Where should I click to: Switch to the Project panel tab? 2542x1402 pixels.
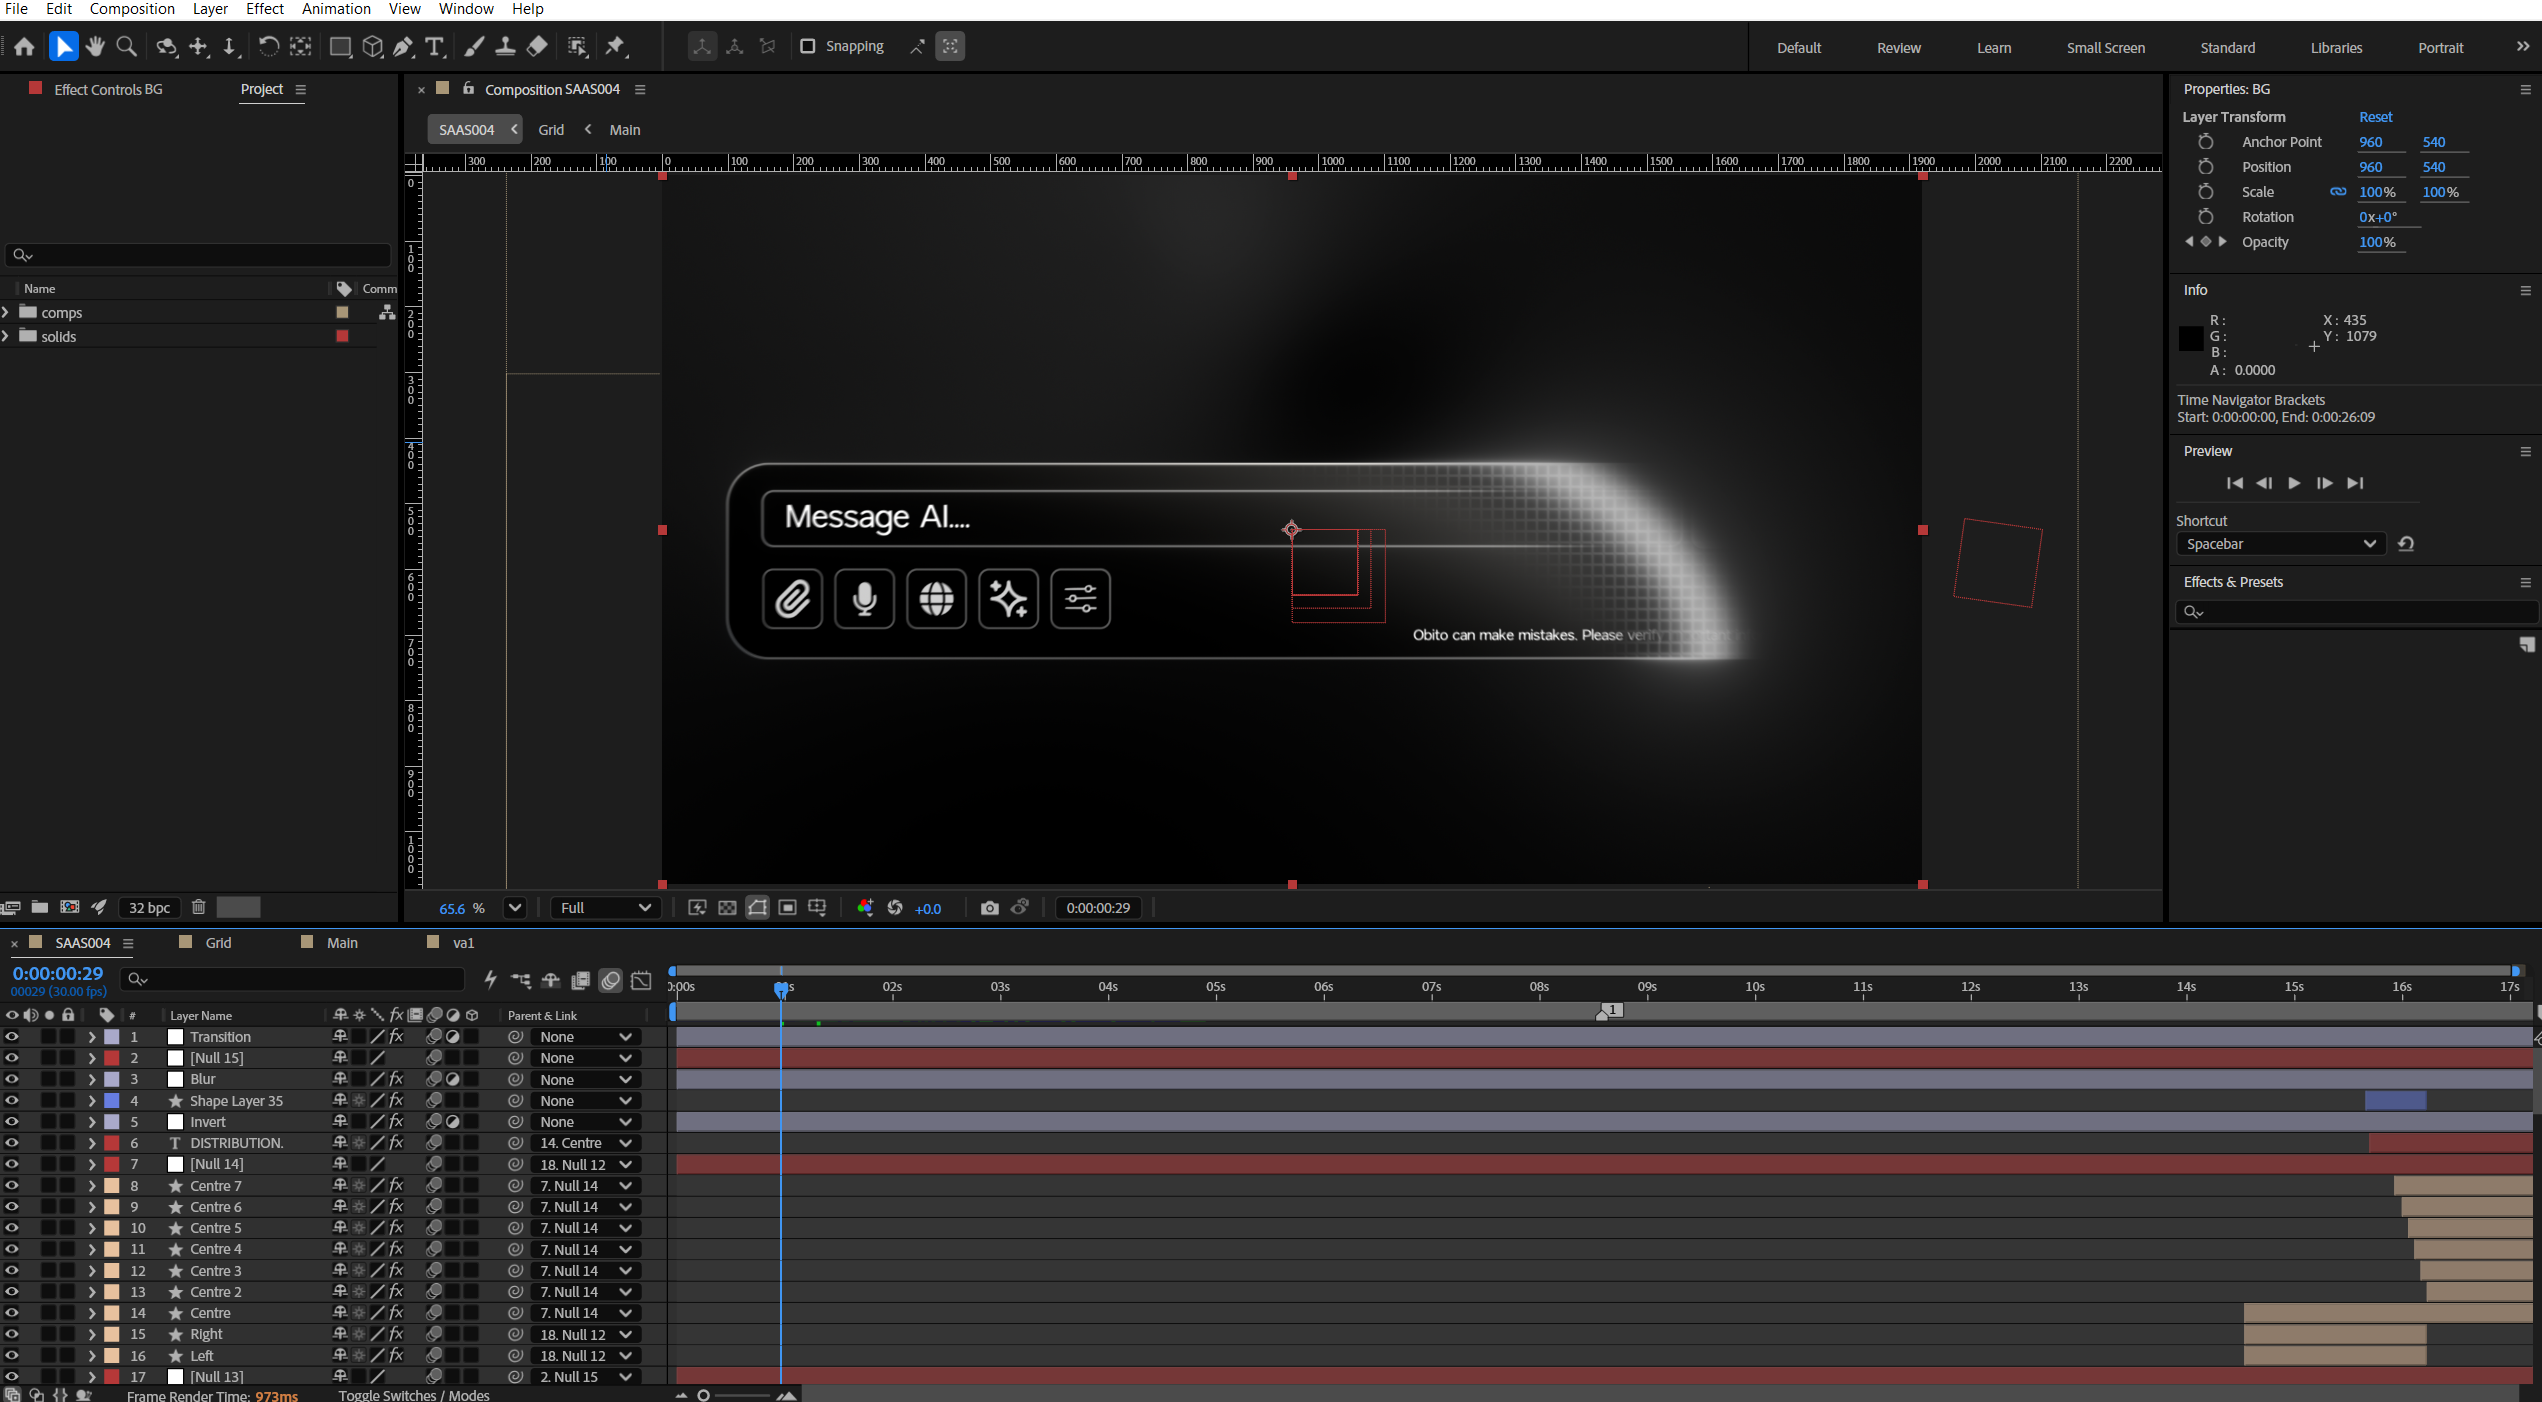click(262, 89)
